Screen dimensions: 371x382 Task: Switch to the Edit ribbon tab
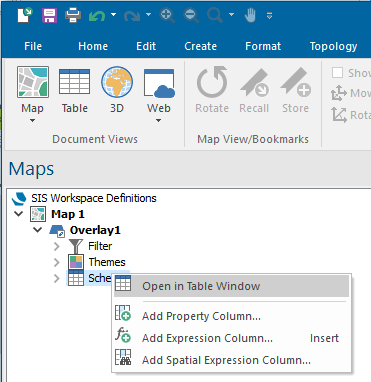point(146,46)
